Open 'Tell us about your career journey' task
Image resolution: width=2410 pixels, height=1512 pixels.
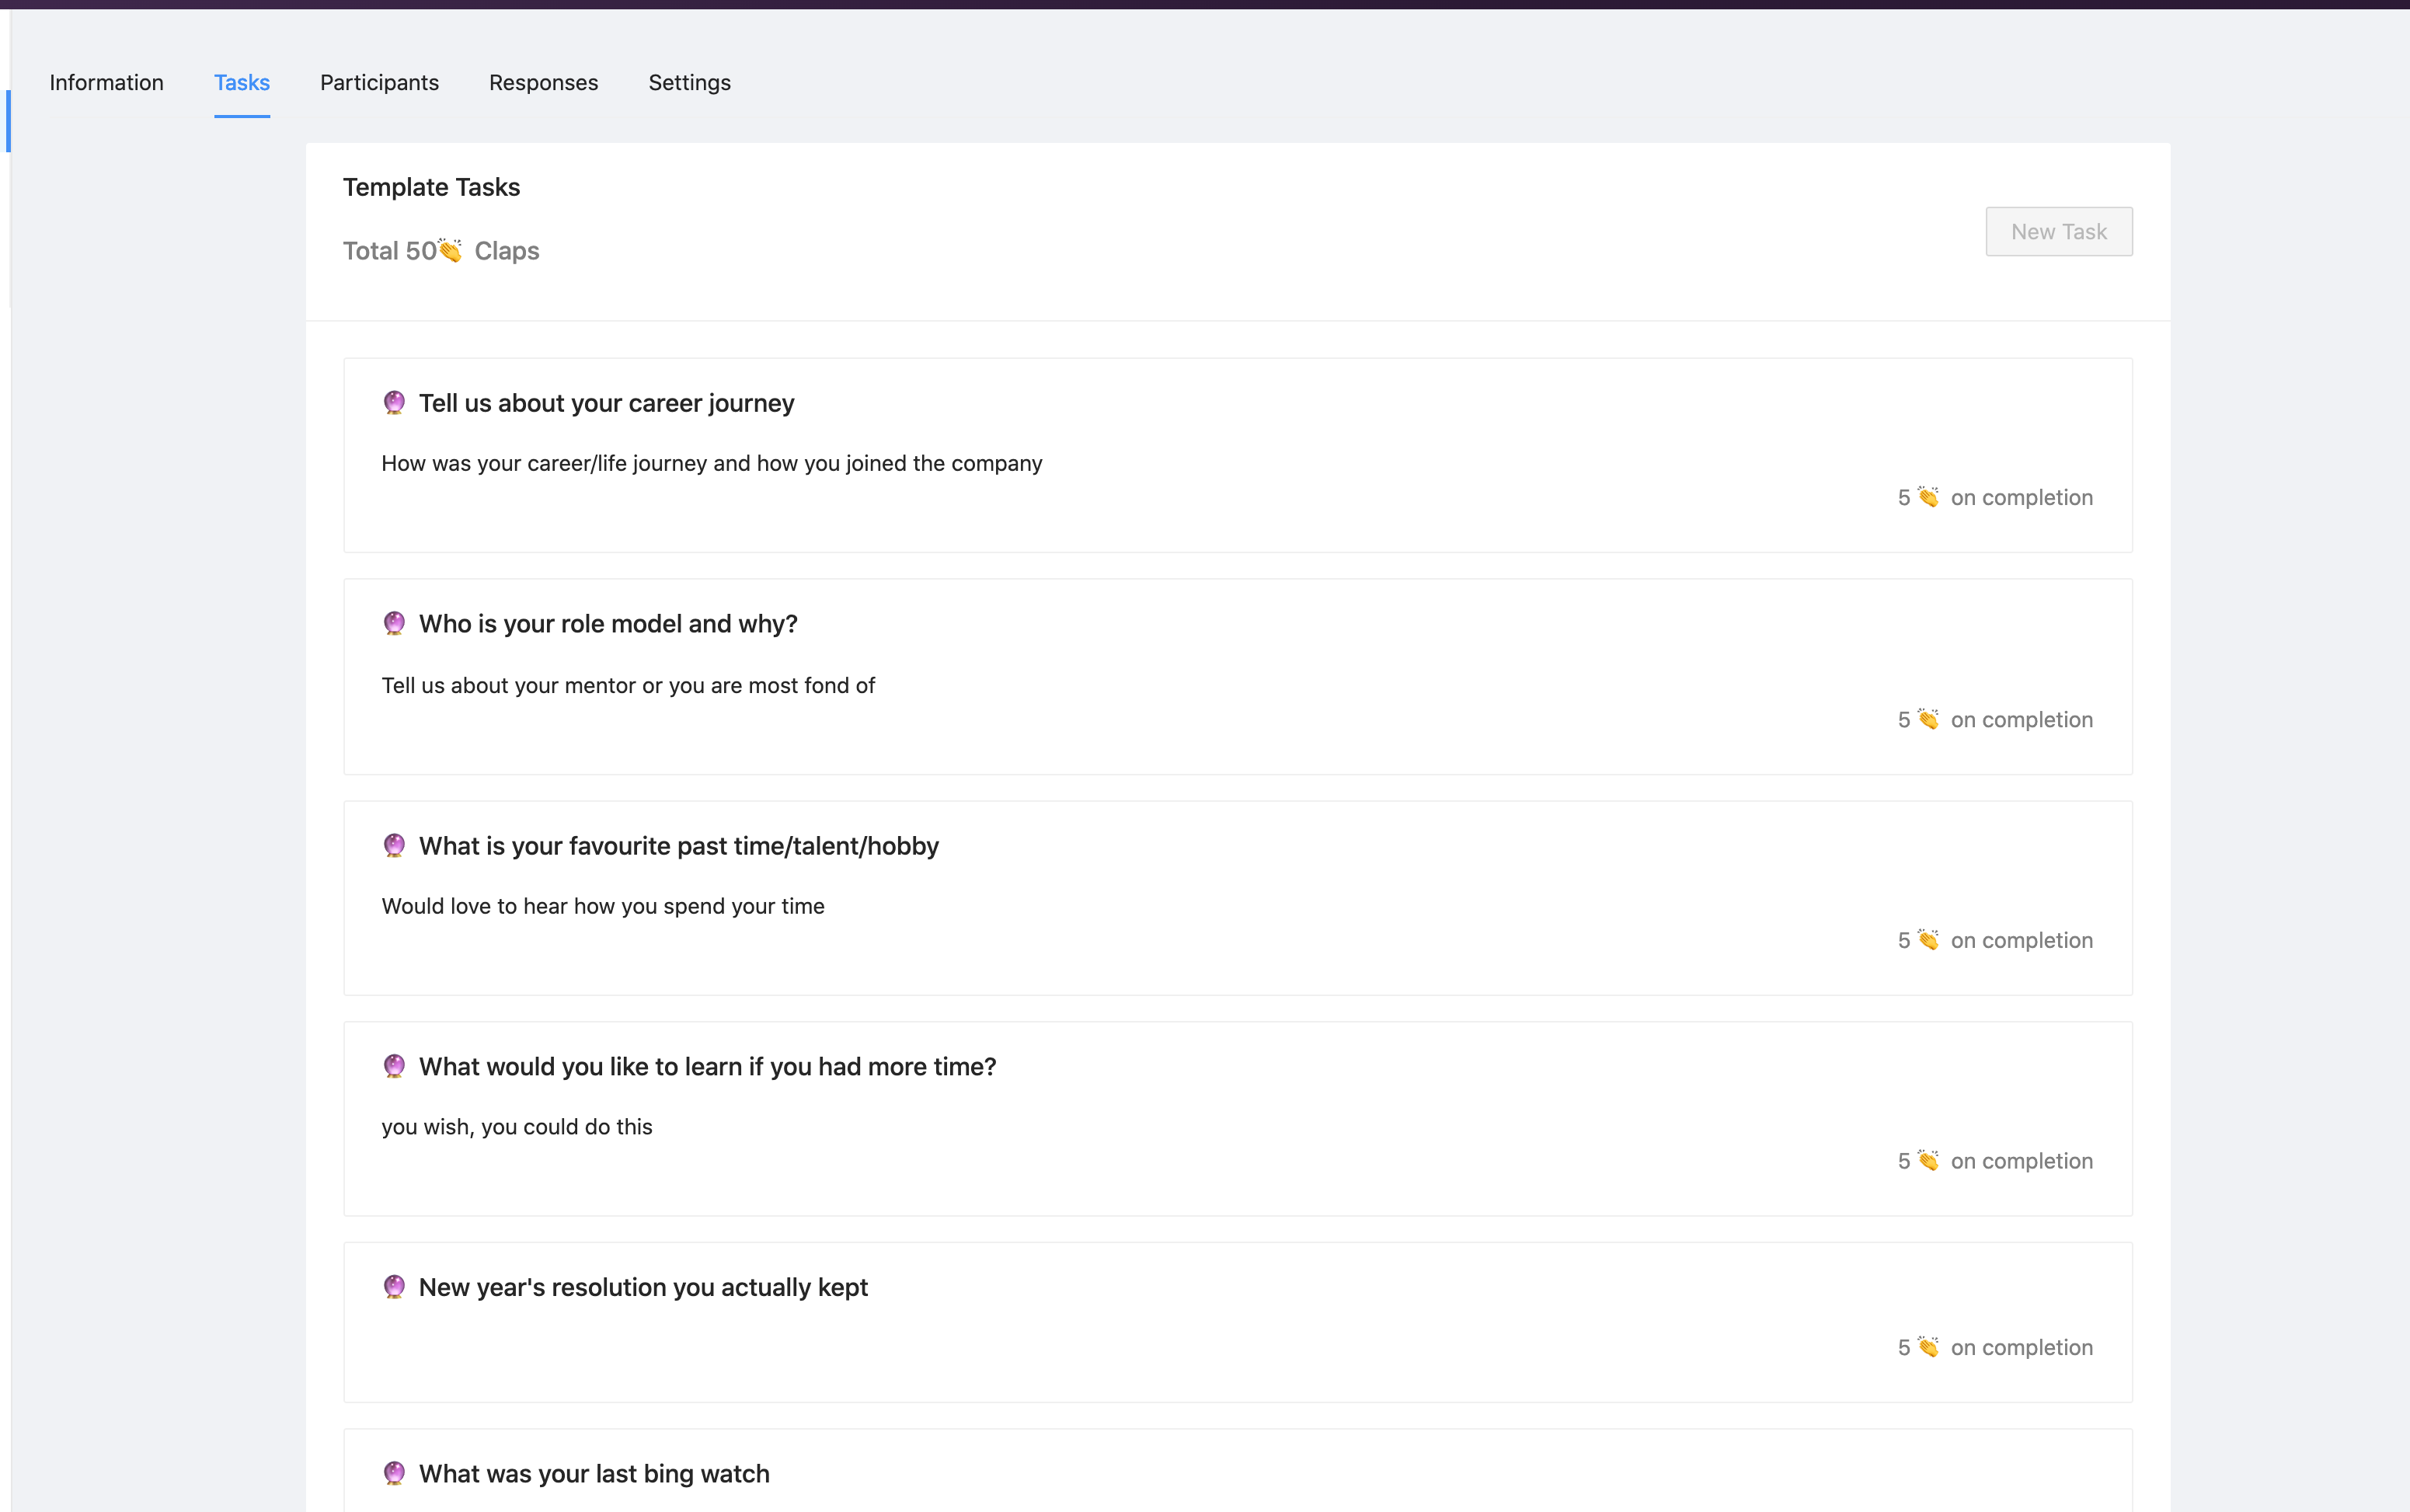pyautogui.click(x=606, y=403)
